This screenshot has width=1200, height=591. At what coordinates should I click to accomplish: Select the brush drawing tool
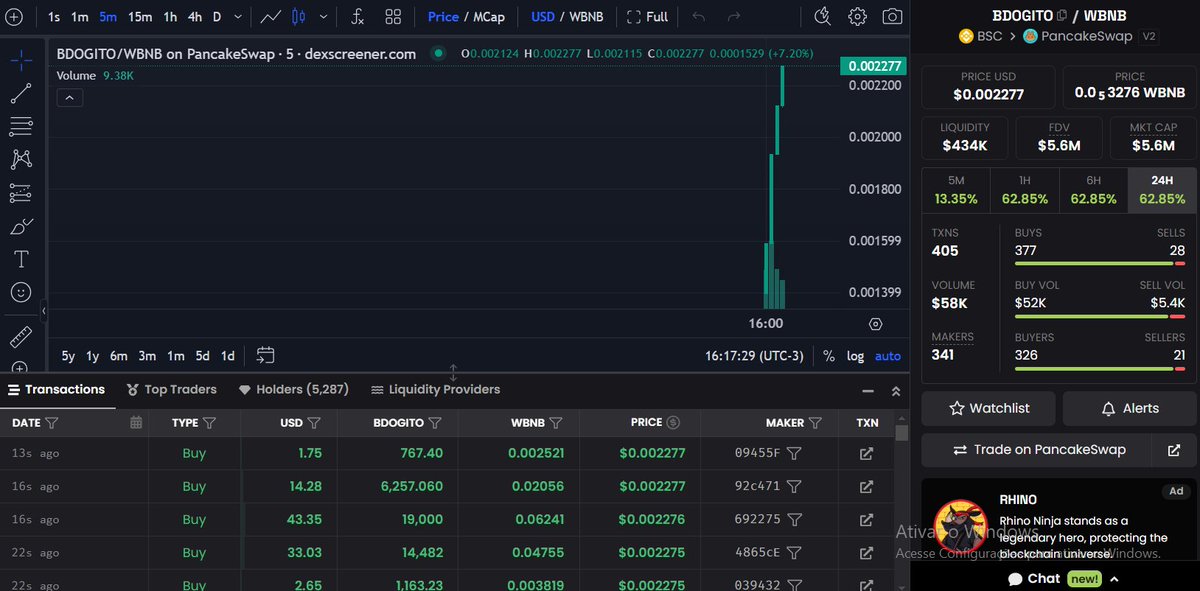point(21,226)
